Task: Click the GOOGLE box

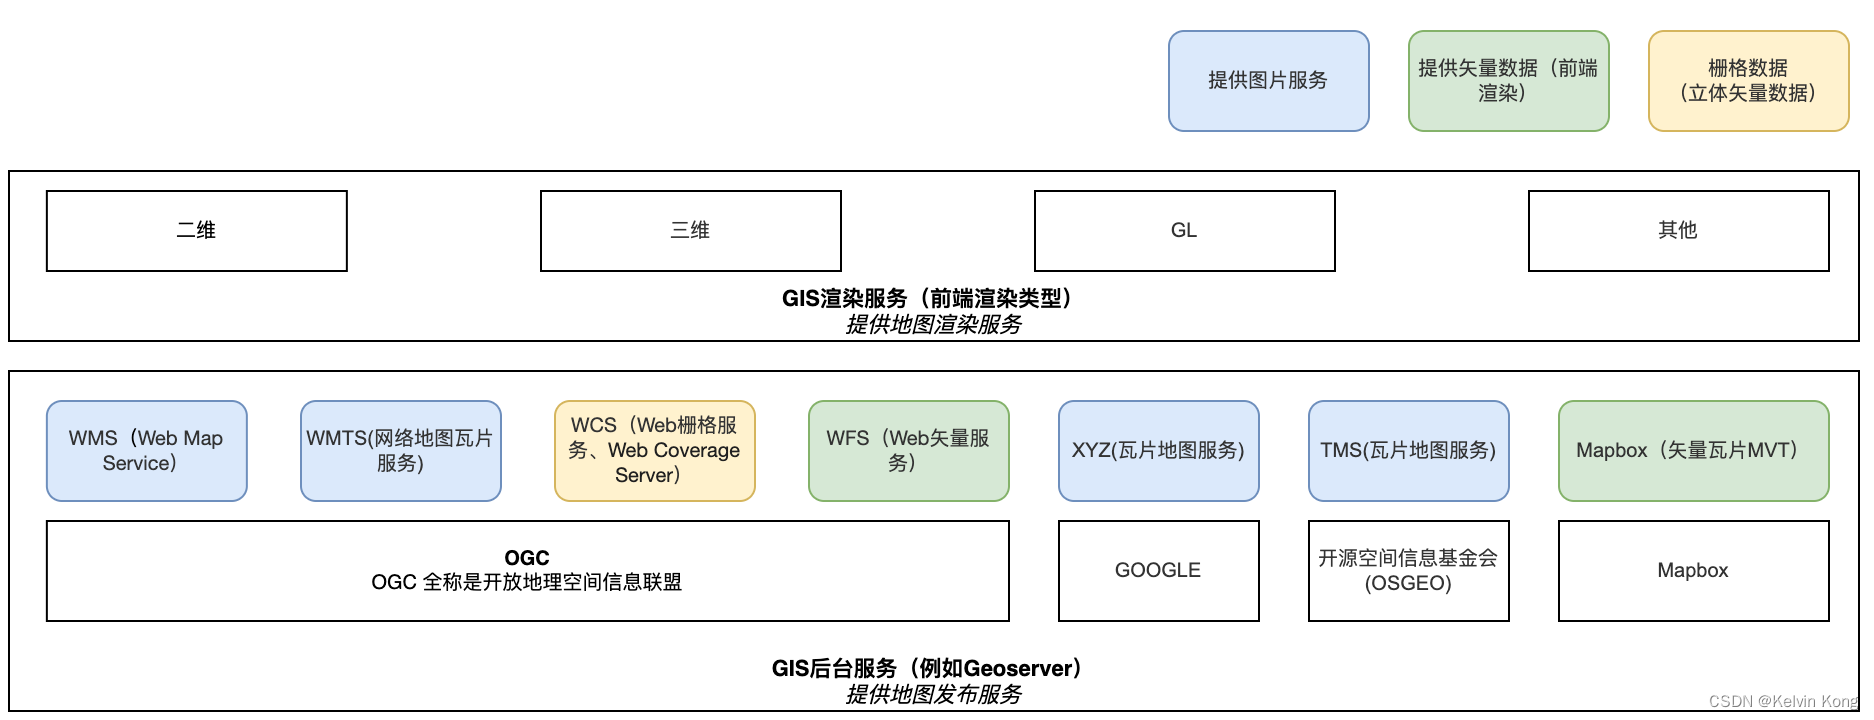Action: tap(1159, 571)
